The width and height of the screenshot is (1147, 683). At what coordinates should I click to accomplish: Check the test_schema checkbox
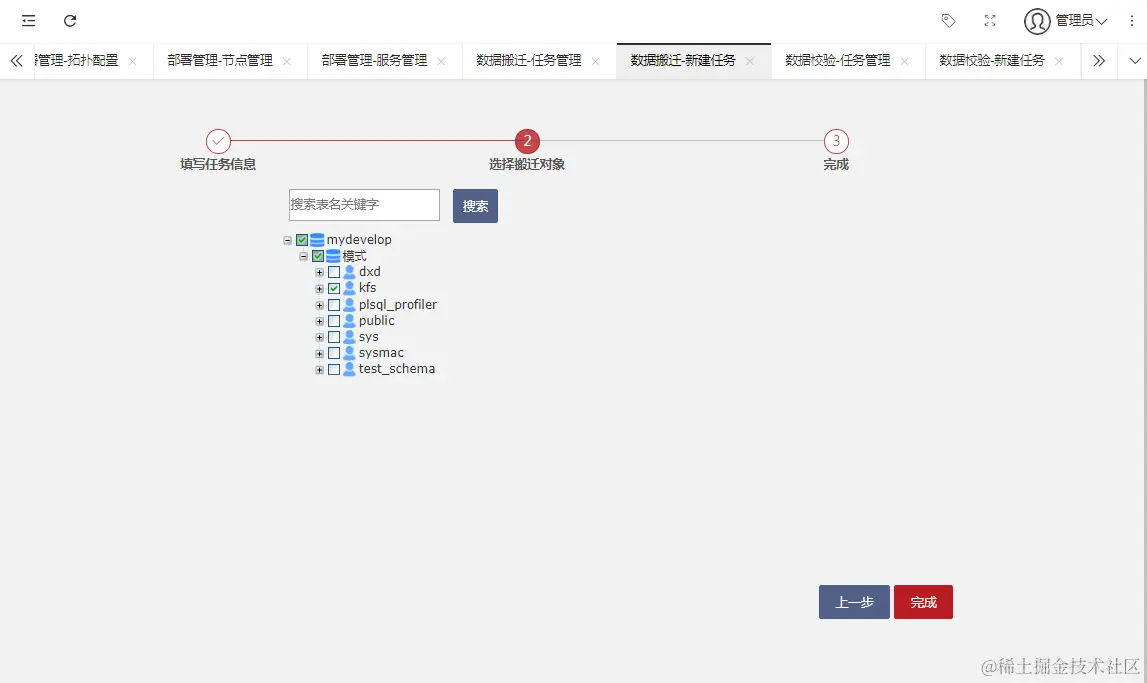pos(334,369)
